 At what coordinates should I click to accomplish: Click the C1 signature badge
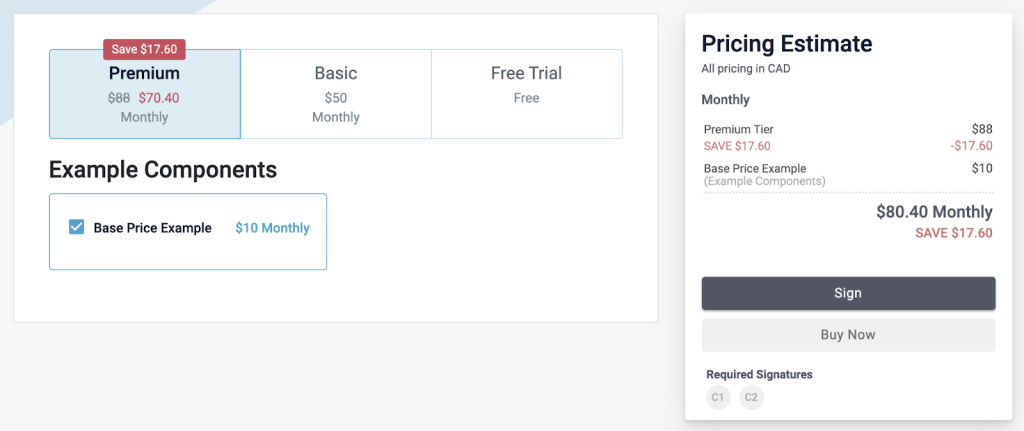coord(718,397)
